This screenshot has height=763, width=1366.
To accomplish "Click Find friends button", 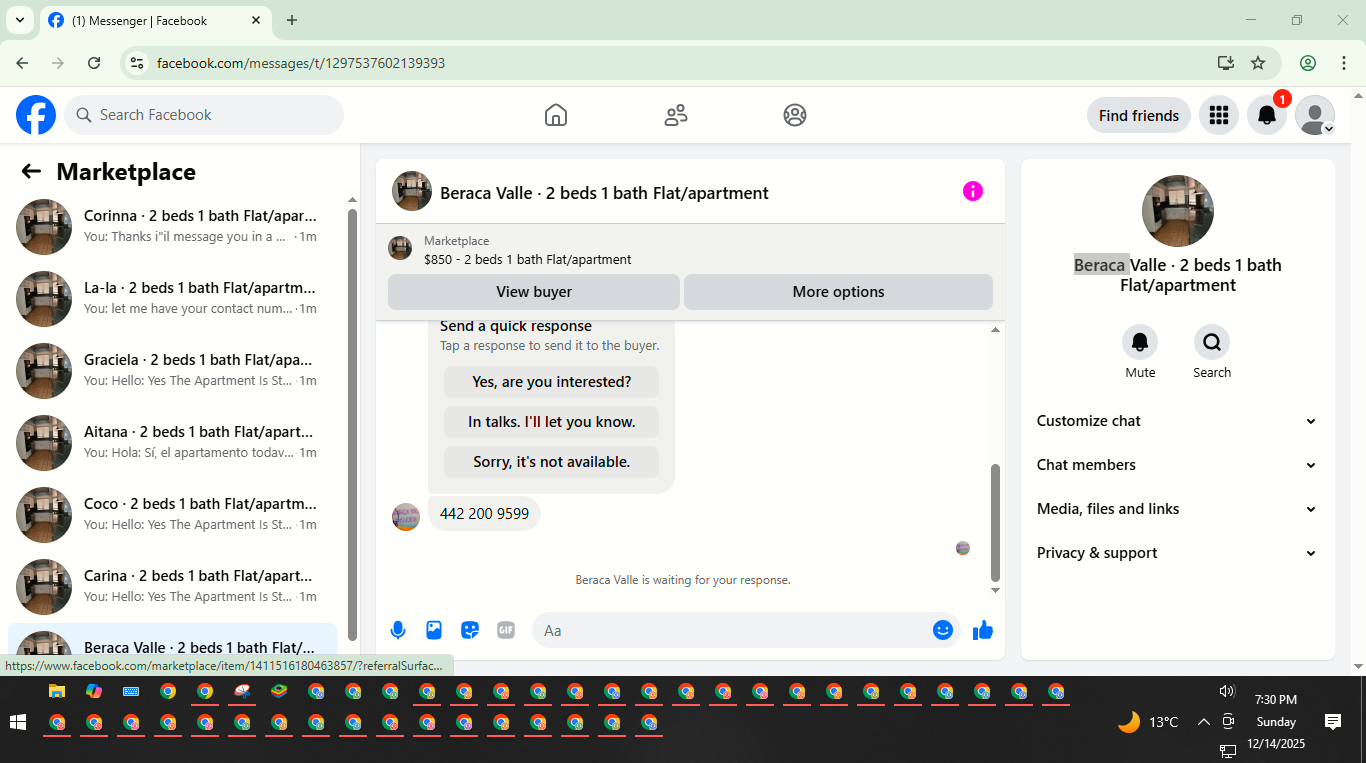I will coord(1139,115).
